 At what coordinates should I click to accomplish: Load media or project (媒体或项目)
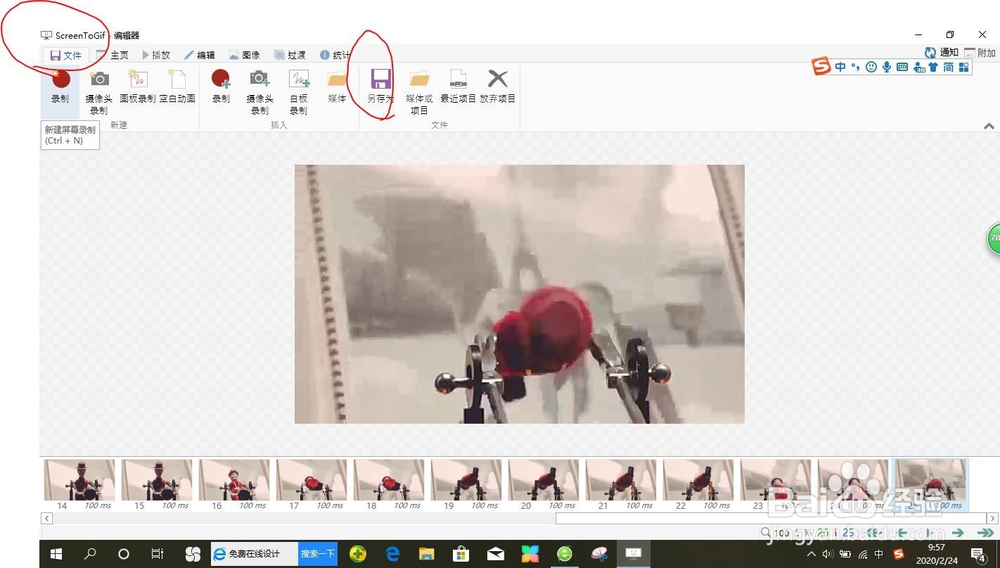[x=419, y=92]
